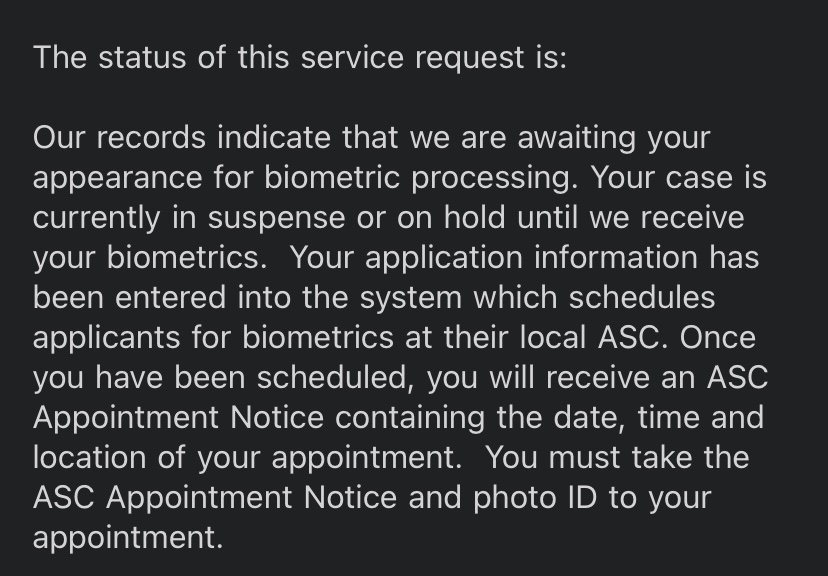The image size is (828, 576).
Task: Click the 'status of this service request' heading
Action: (x=300, y=57)
